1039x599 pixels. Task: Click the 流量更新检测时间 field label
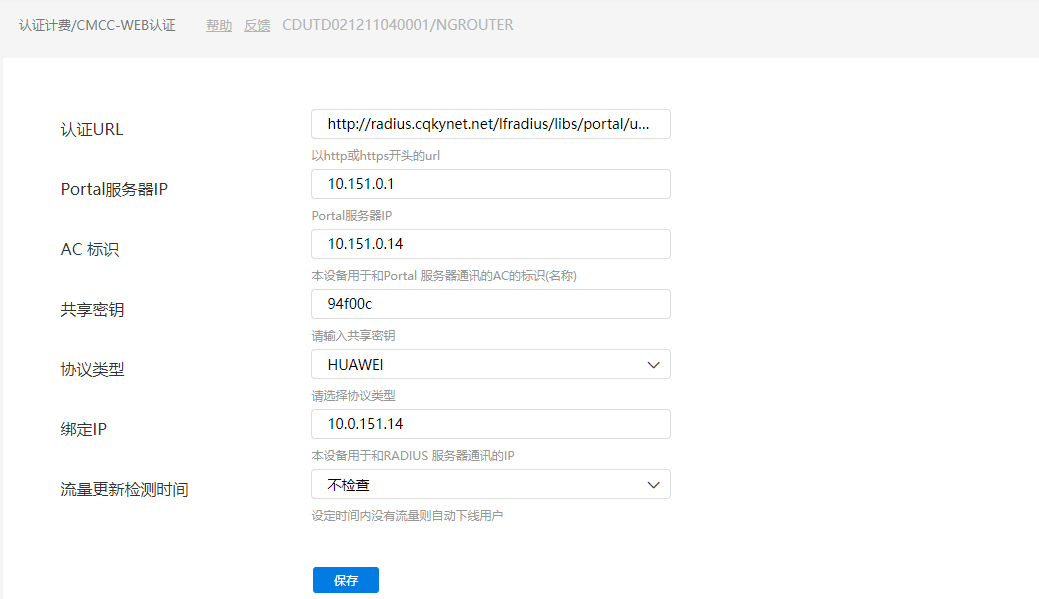click(124, 490)
